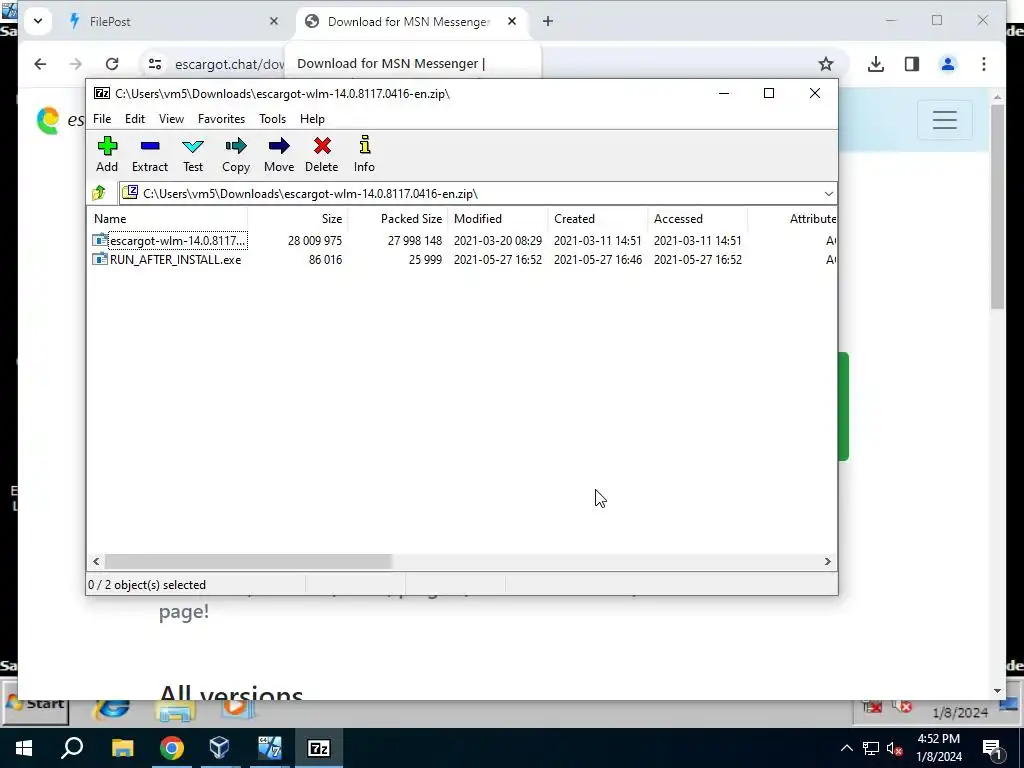The image size is (1024, 768).
Task: Click the Chrome taskbar icon
Action: 172,748
